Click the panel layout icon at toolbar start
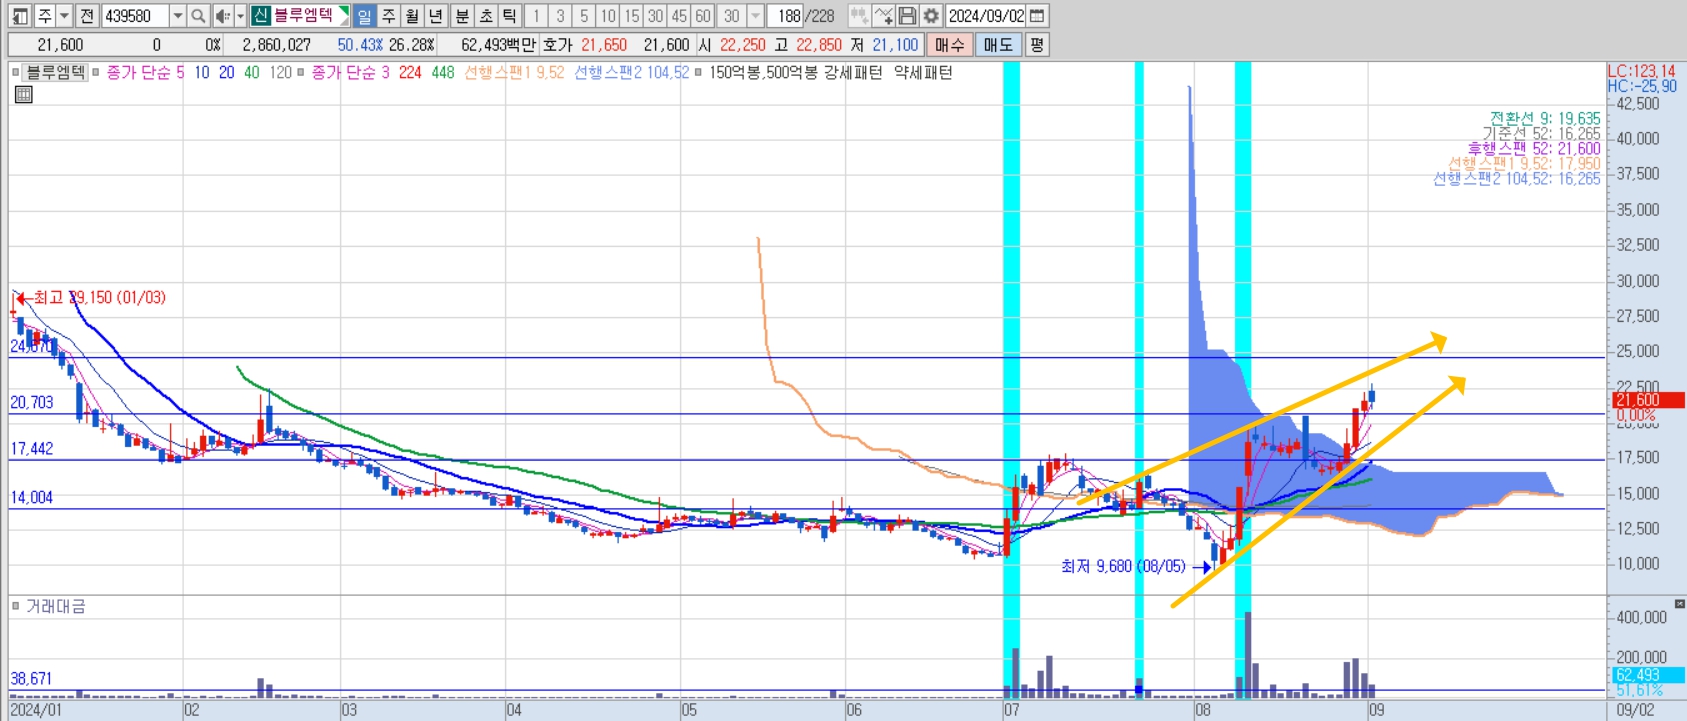 click(20, 16)
